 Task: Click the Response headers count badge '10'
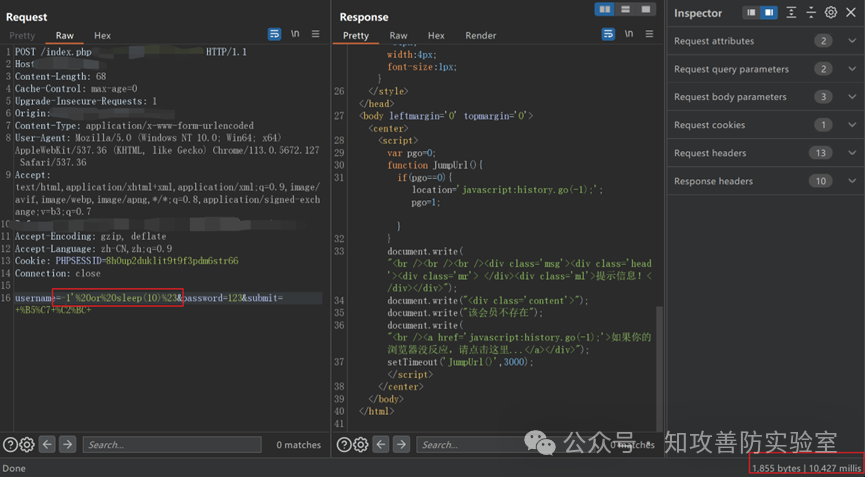tap(820, 181)
